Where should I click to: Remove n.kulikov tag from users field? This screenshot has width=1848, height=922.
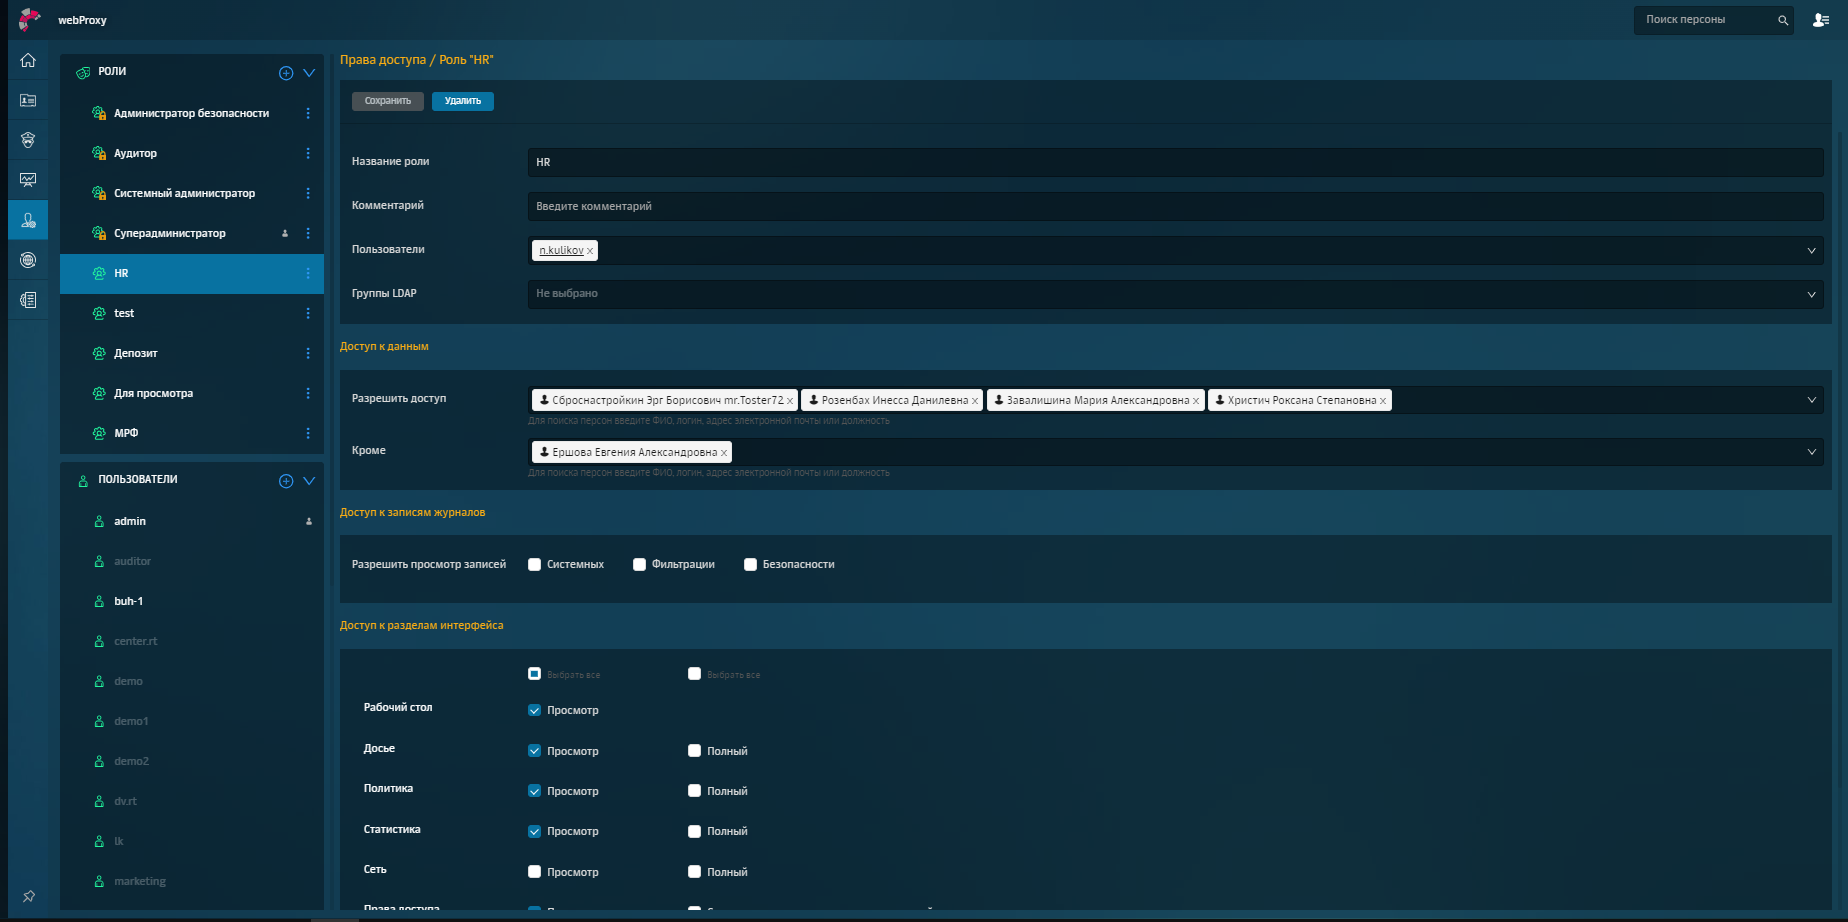pos(590,251)
